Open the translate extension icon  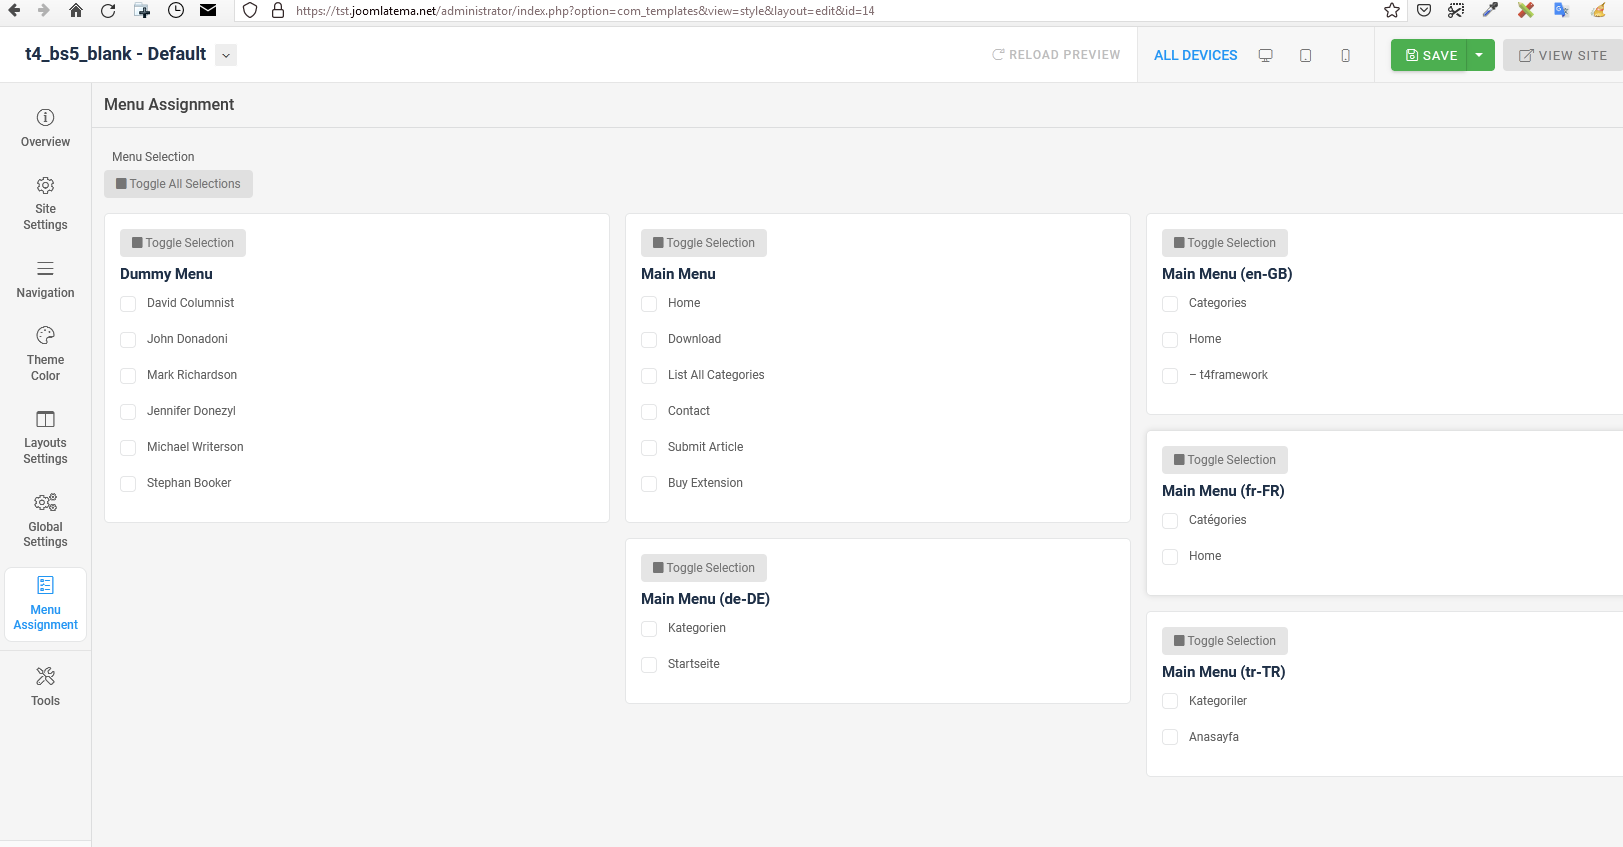coord(1561,10)
